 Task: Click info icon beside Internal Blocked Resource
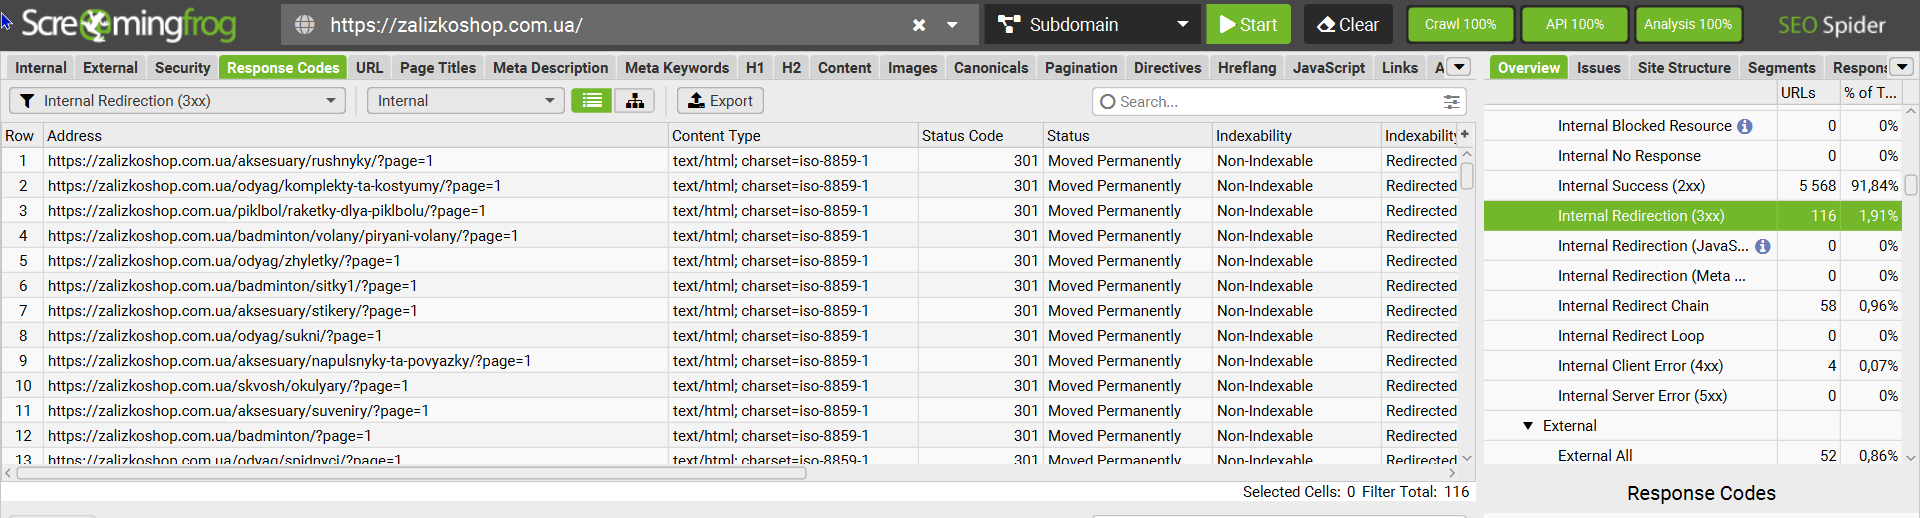(x=1745, y=126)
